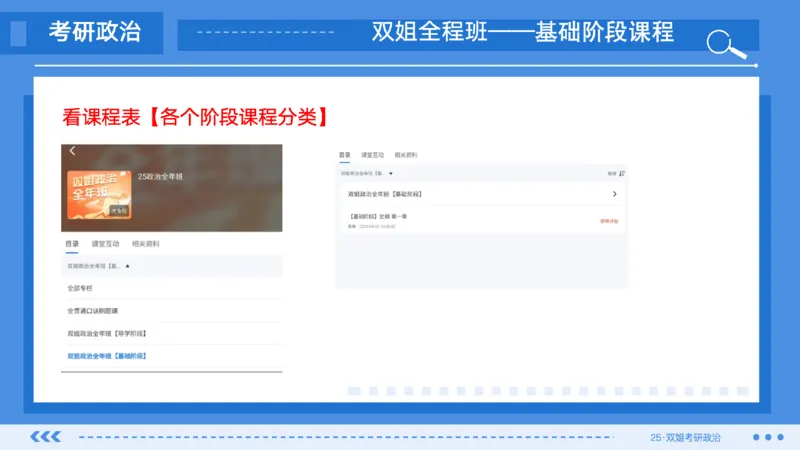Screen dimensions: 800x450
Task: Go back using the arrow on the course banner
Action: click(72, 151)
